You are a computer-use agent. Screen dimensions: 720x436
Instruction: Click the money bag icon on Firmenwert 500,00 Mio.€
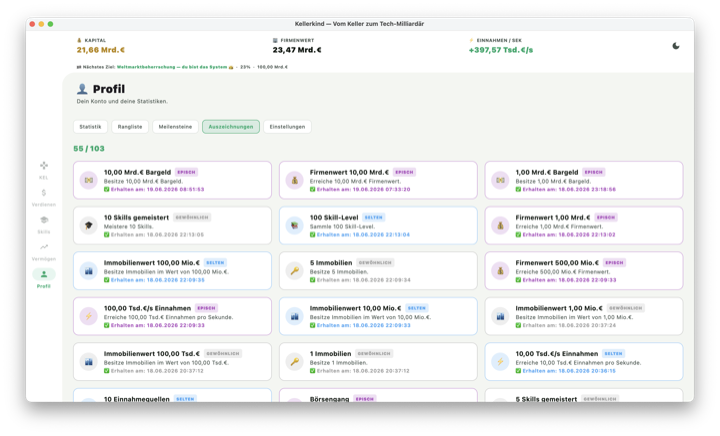coord(501,271)
